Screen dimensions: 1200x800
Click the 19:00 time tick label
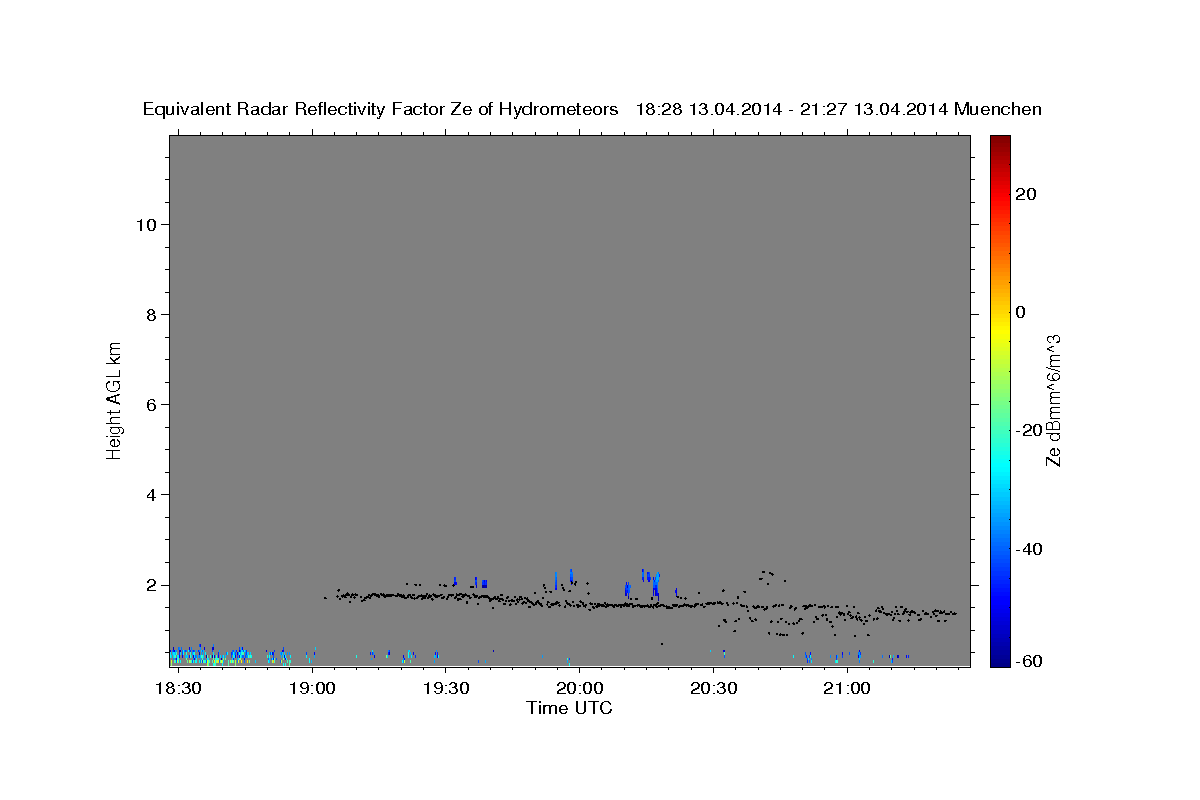pyautogui.click(x=313, y=689)
